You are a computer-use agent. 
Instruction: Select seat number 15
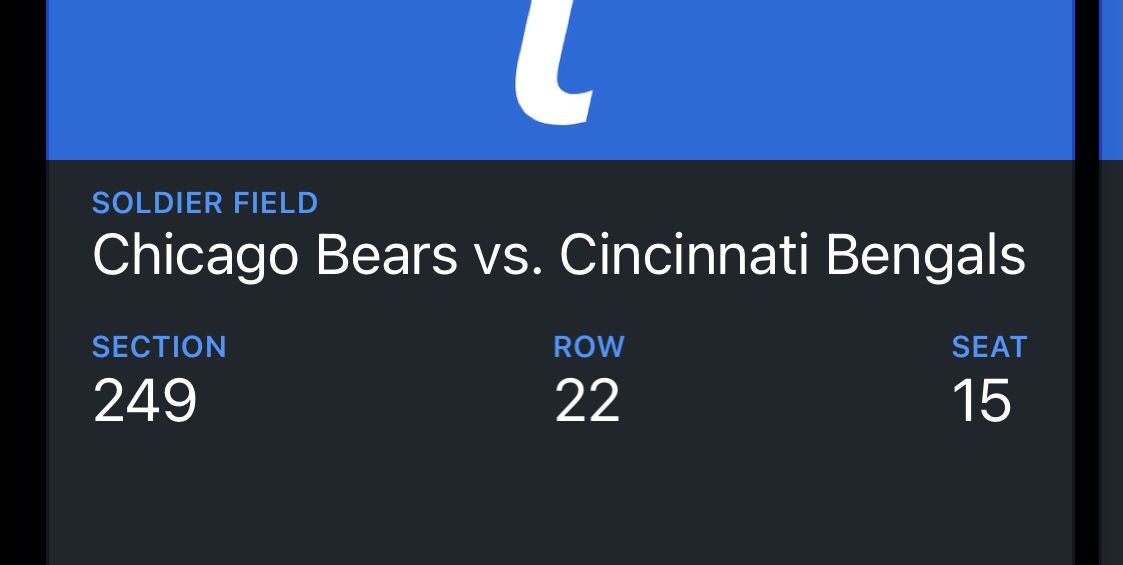coord(982,401)
